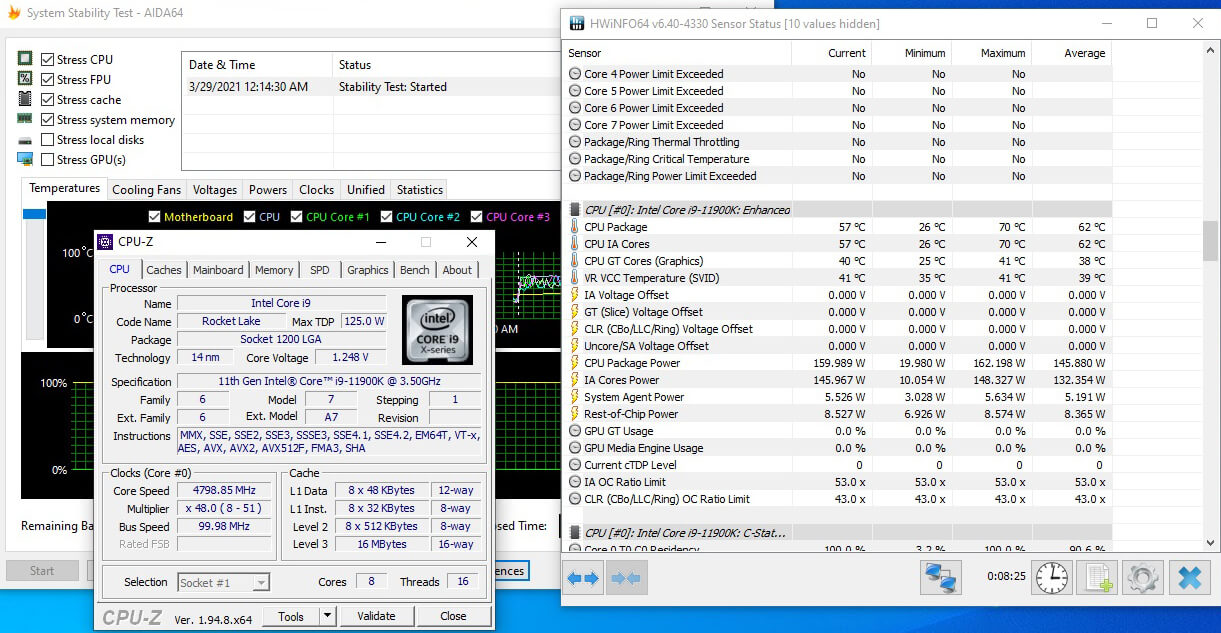Uncheck the Stress FPU checkbox
The height and width of the screenshot is (633, 1221).
(47, 80)
